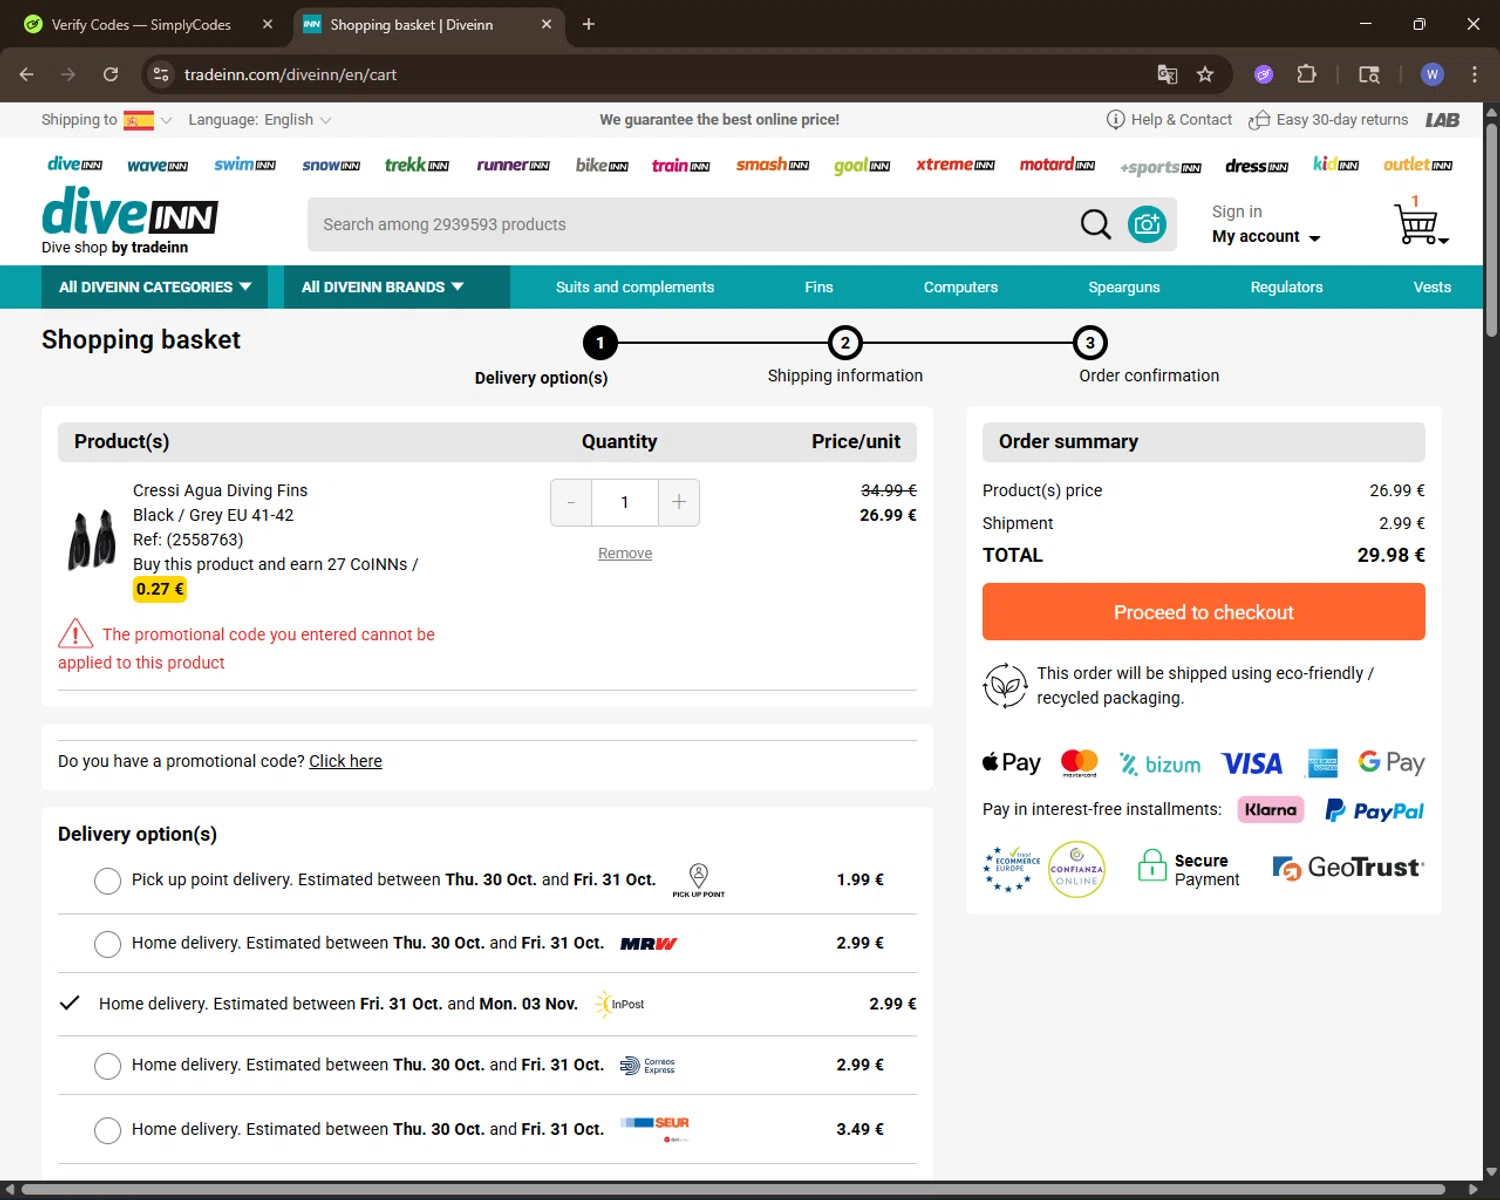Open Cressi Agua Diving Fins product

pos(220,490)
